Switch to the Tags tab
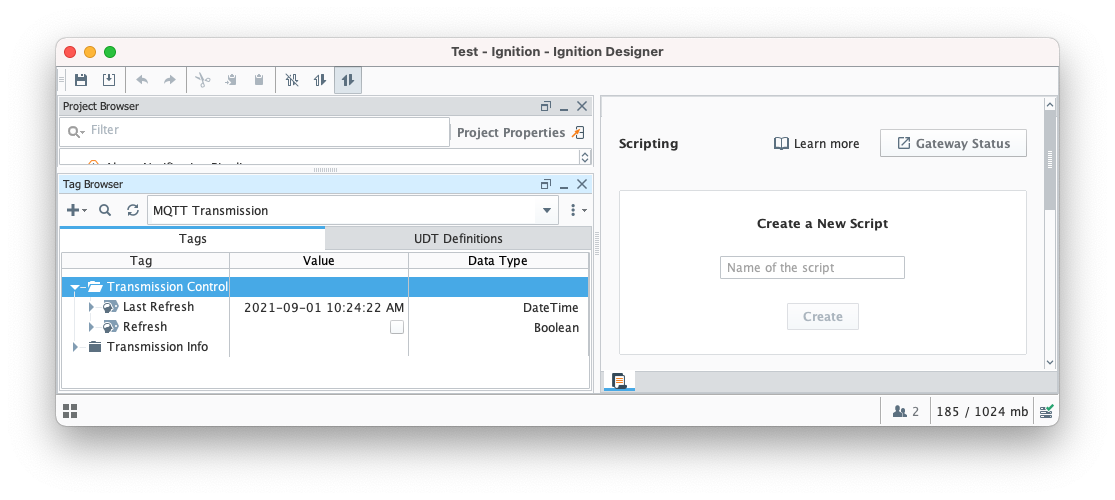Viewport: 1115px width, 500px height. click(x=192, y=238)
